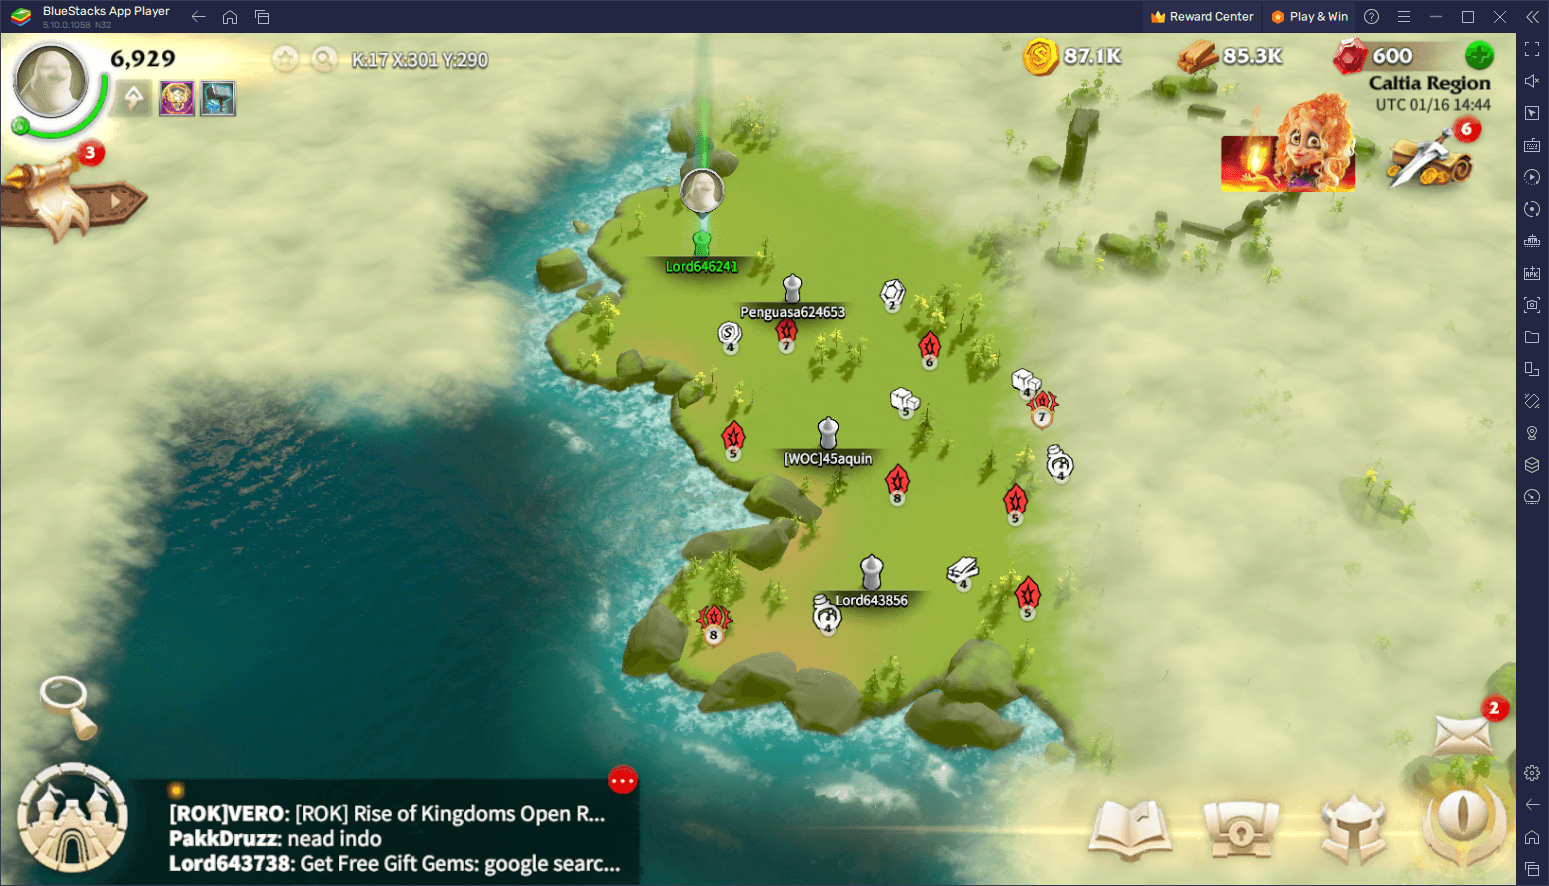Open the sword and gold rewards icon

(1430, 160)
